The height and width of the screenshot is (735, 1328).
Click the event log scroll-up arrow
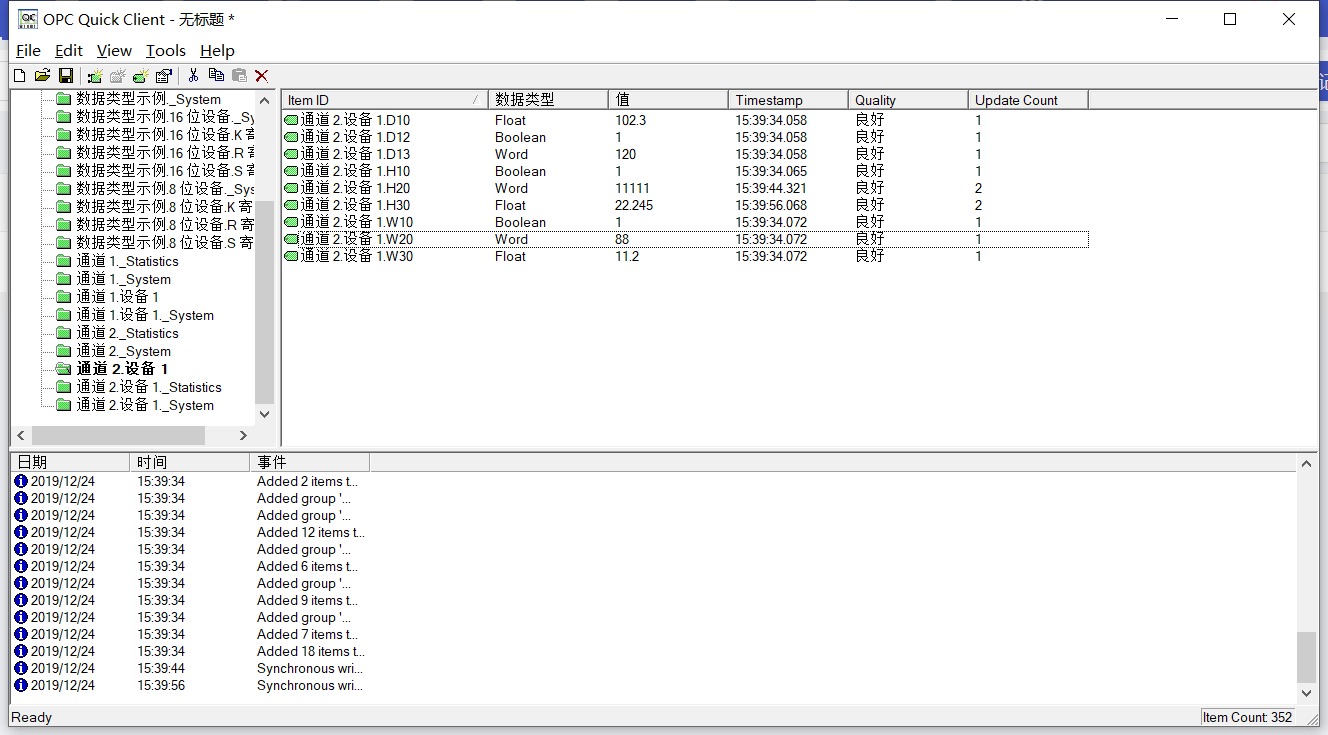1307,463
